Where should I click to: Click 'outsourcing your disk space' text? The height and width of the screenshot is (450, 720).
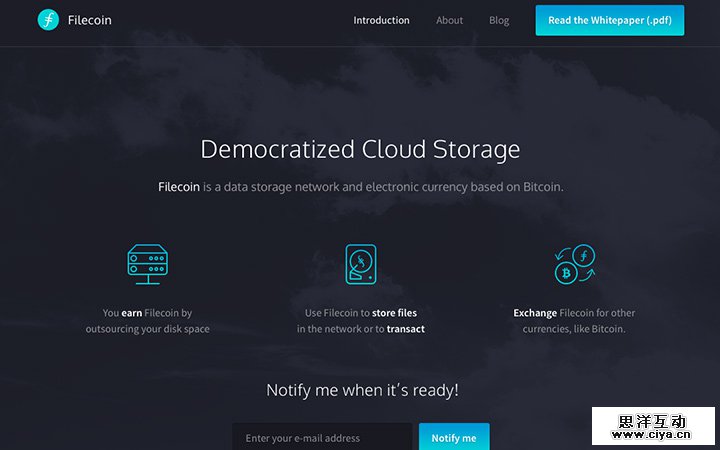[147, 329]
